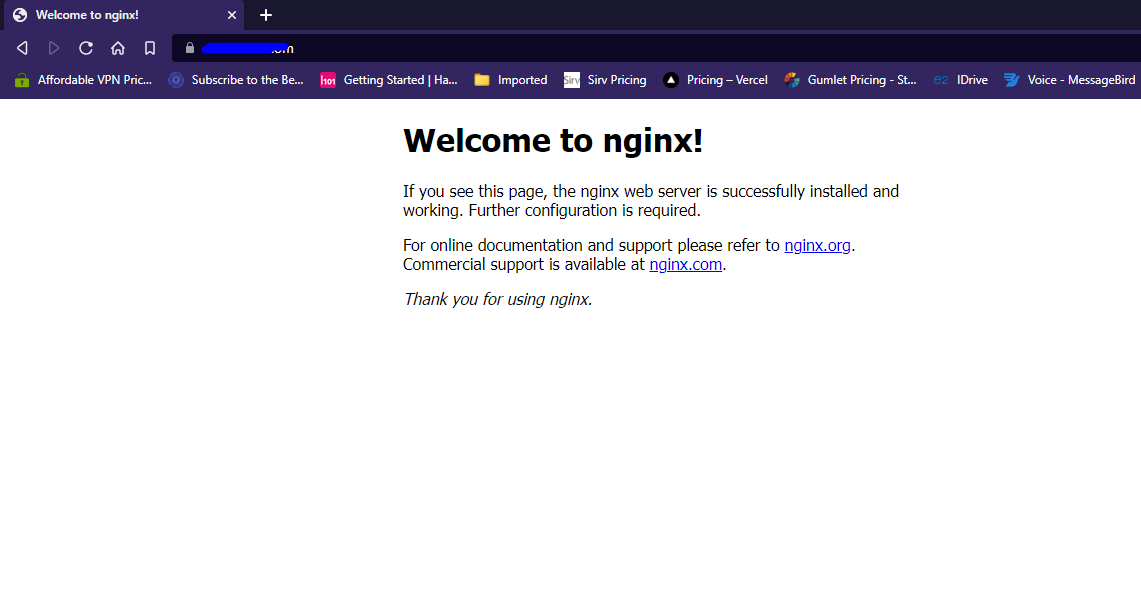Go back to the previous page

(x=22, y=48)
